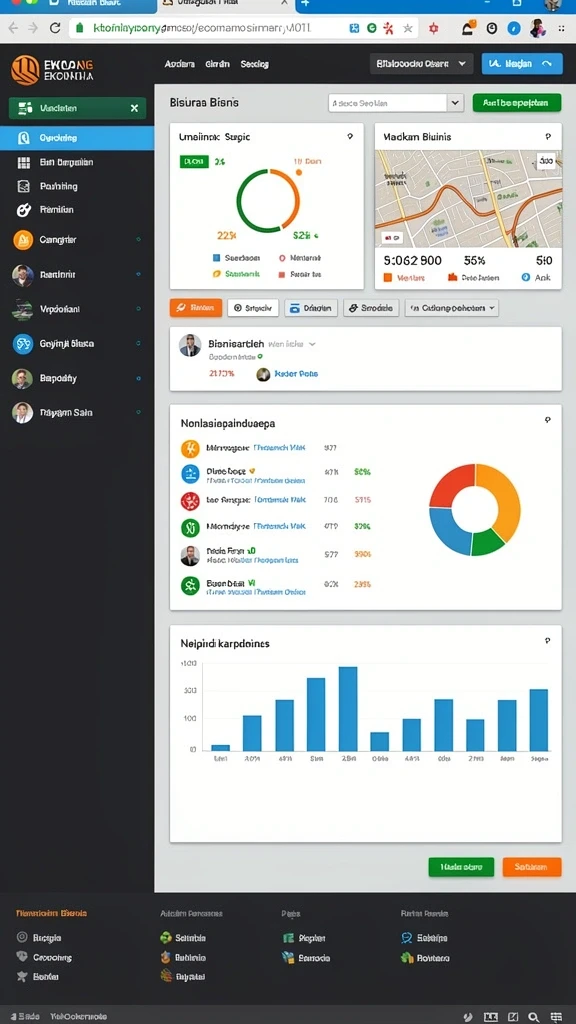Open the blue round Goyinji Biusta icon
576x1024 pixels.
click(23, 344)
